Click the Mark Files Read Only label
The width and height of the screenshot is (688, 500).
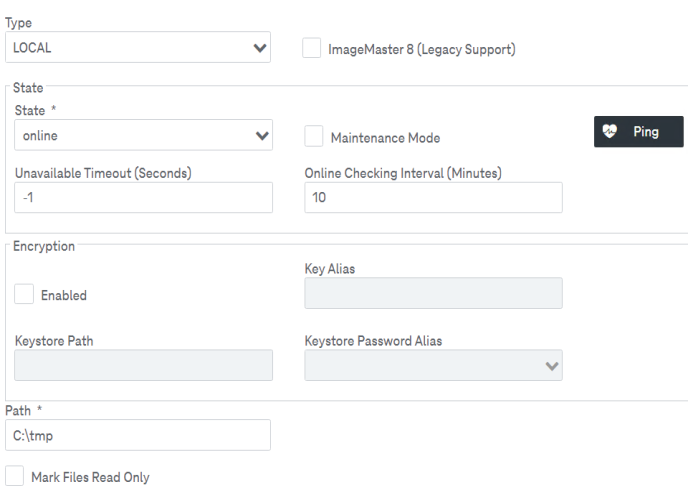click(x=90, y=477)
